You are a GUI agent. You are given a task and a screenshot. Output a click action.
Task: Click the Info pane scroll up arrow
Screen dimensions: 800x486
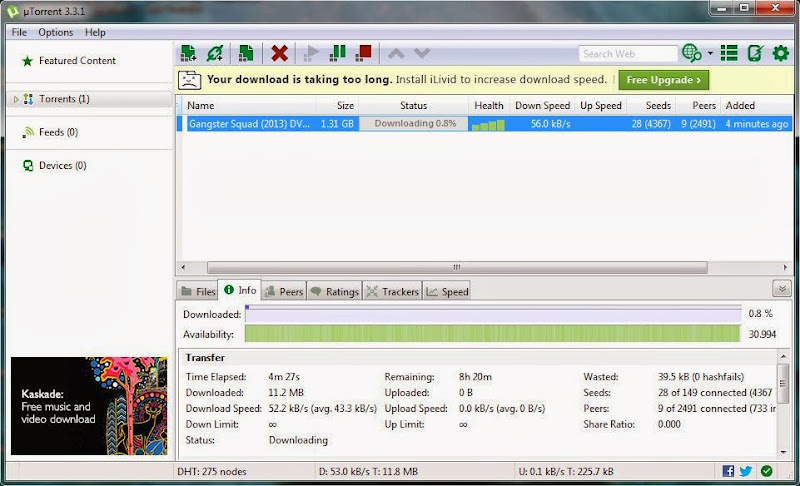pos(784,356)
